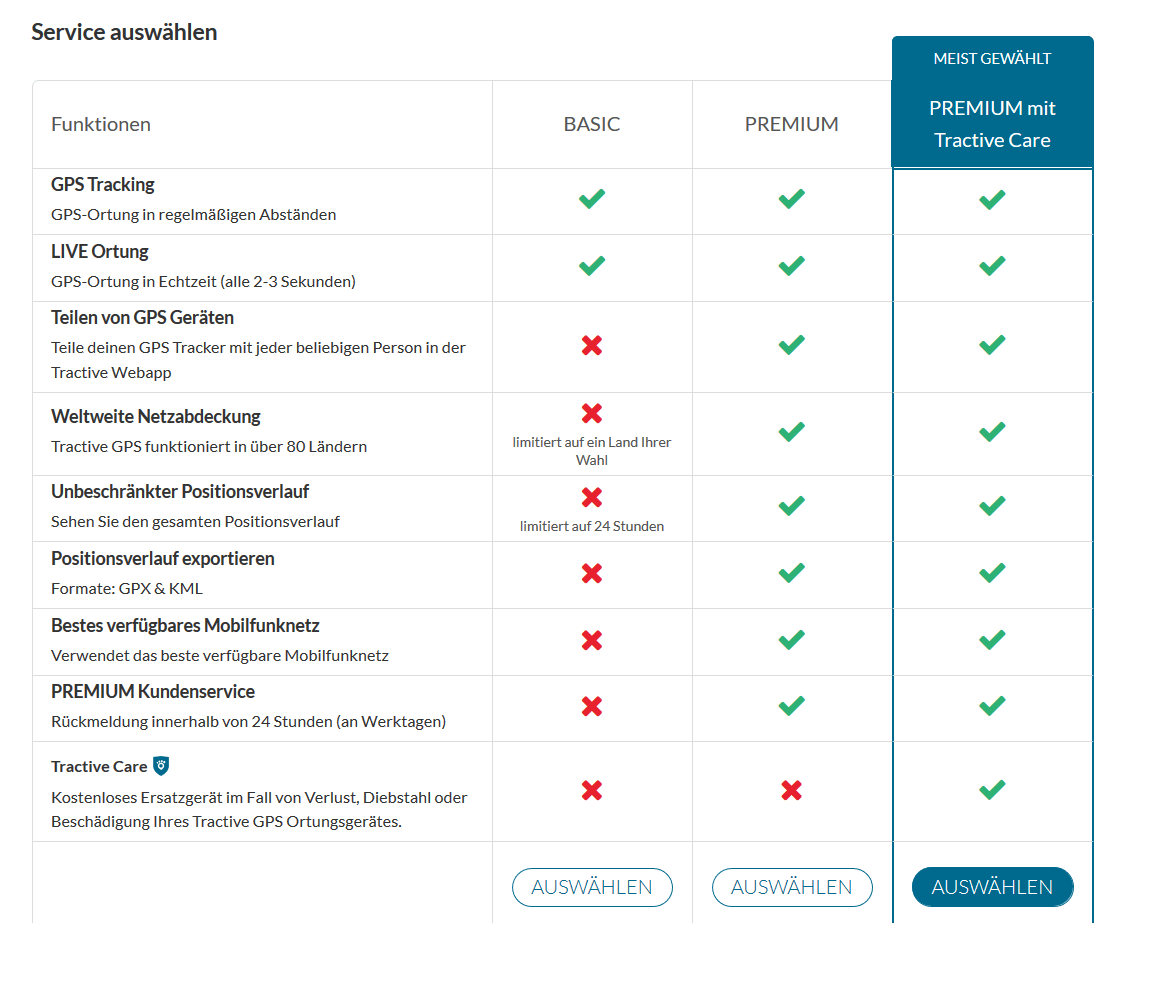Click the PREMIUM mit Tractive Care header
The width and height of the screenshot is (1156, 990).
tap(992, 124)
